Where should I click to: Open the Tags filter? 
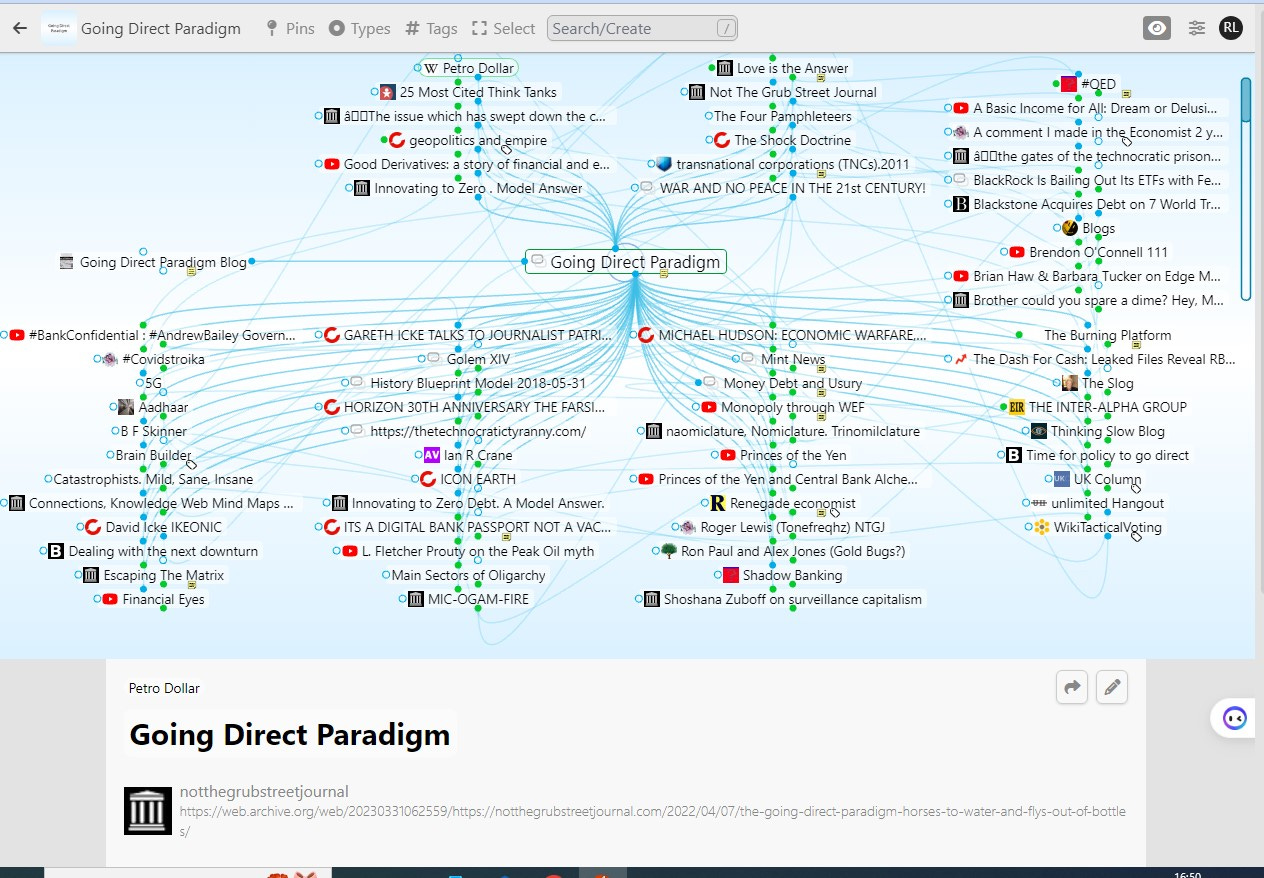[431, 29]
